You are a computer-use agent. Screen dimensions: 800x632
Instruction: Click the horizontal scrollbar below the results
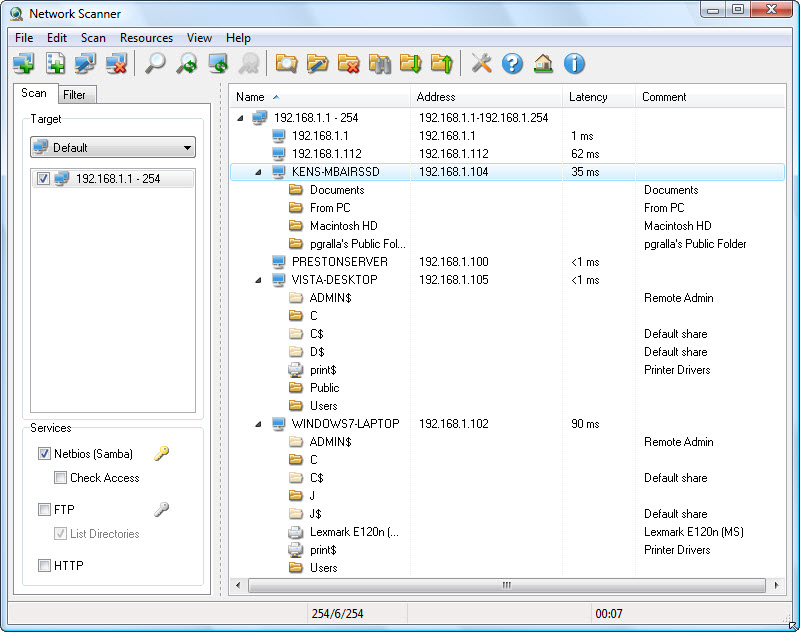point(505,585)
